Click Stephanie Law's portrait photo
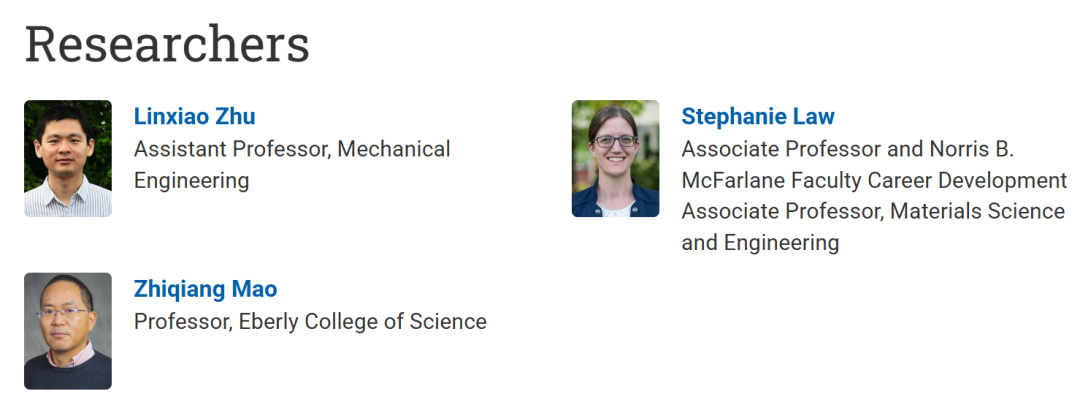Image resolution: width=1080 pixels, height=394 pixels. [x=615, y=158]
